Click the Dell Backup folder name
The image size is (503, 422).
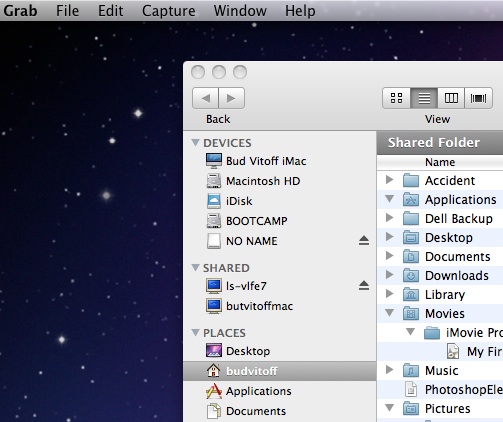(x=459, y=219)
